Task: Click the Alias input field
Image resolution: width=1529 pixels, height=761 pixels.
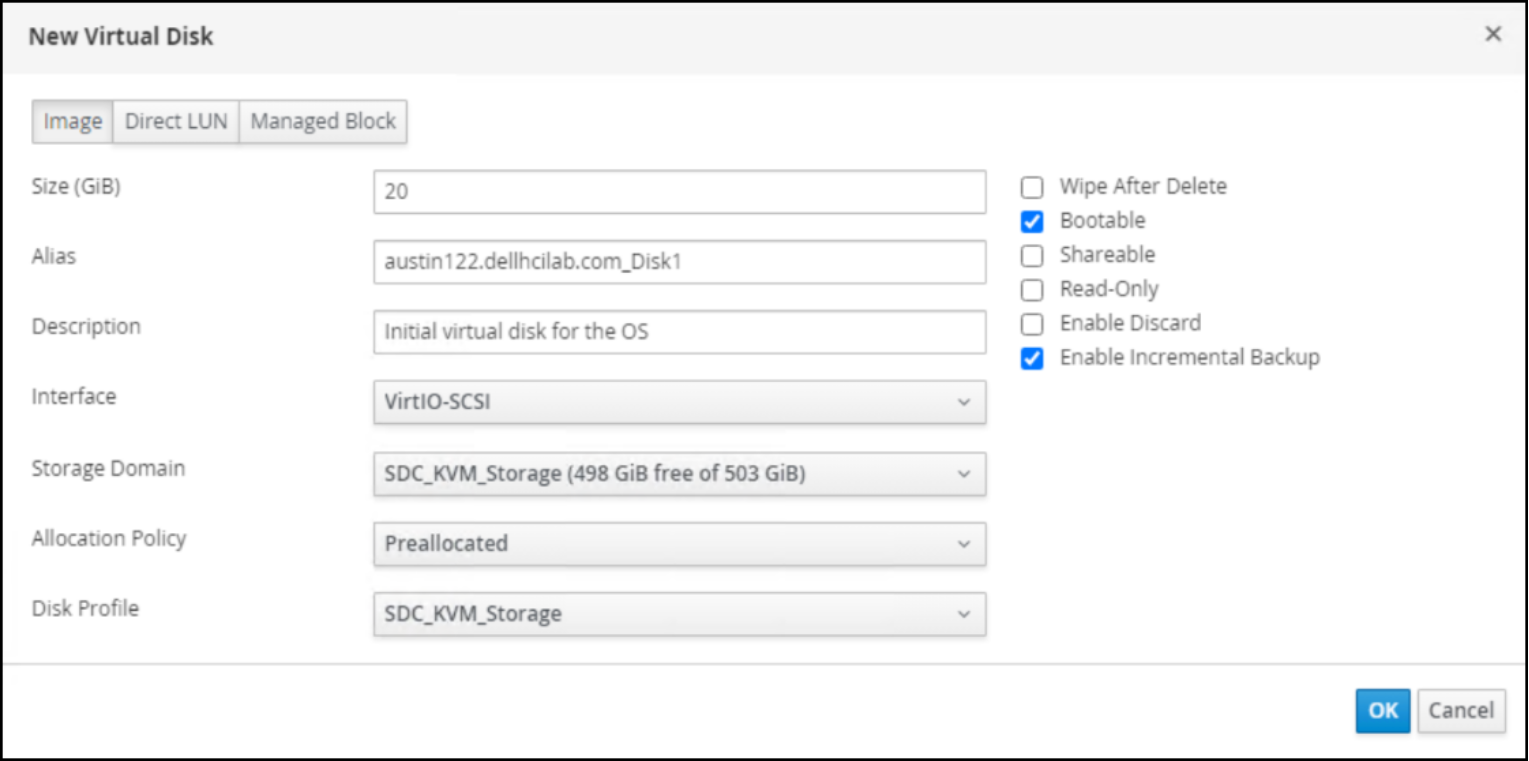Action: pos(680,262)
